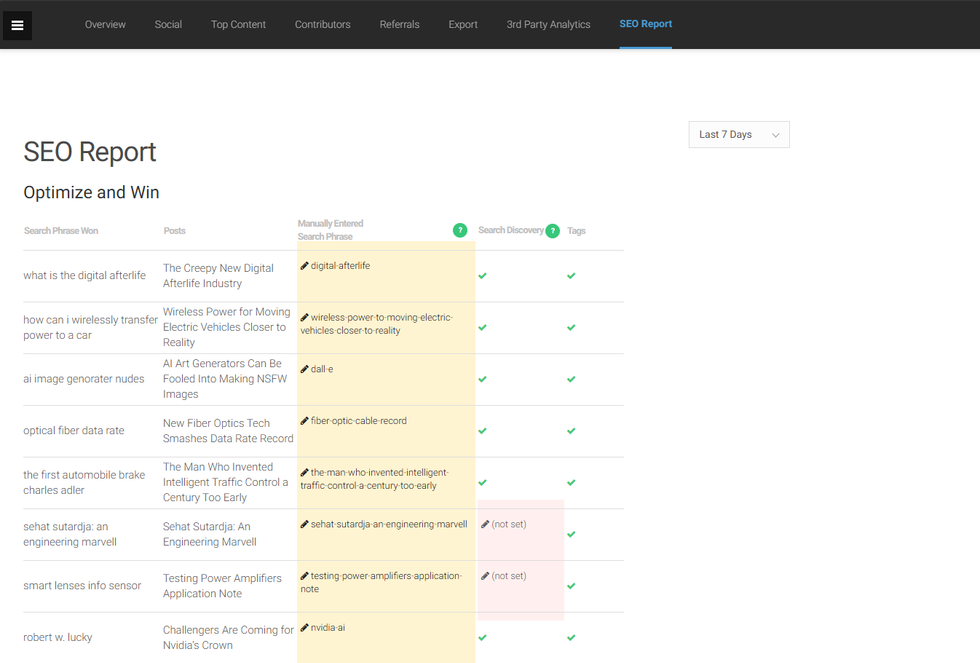Open The Creepy New Digital Afterlife Industry post

(218, 276)
